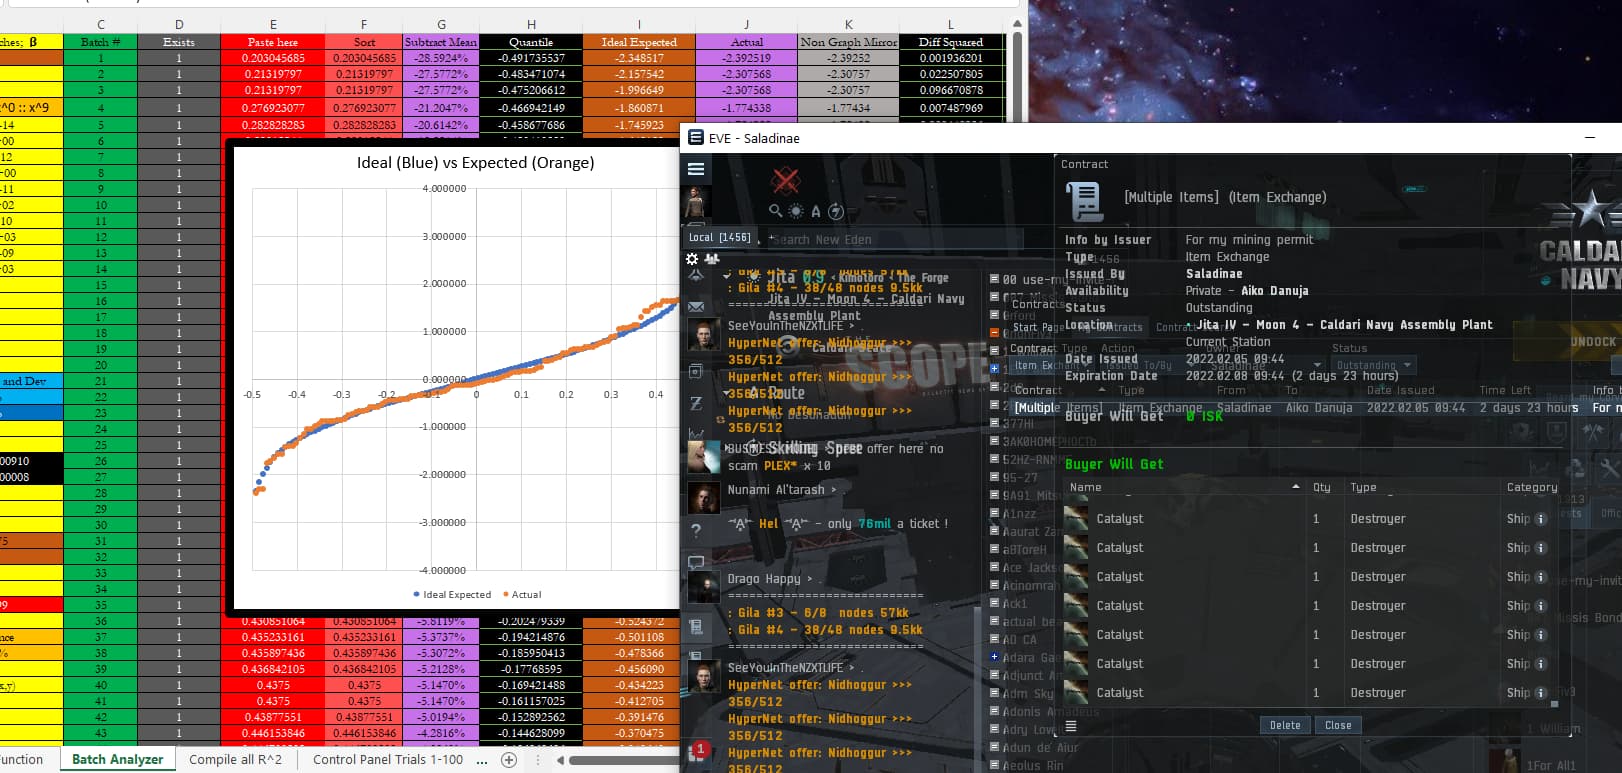The width and height of the screenshot is (1622, 773).
Task: Click Excel horizontal scrollbar left arrow
Action: pos(561,760)
